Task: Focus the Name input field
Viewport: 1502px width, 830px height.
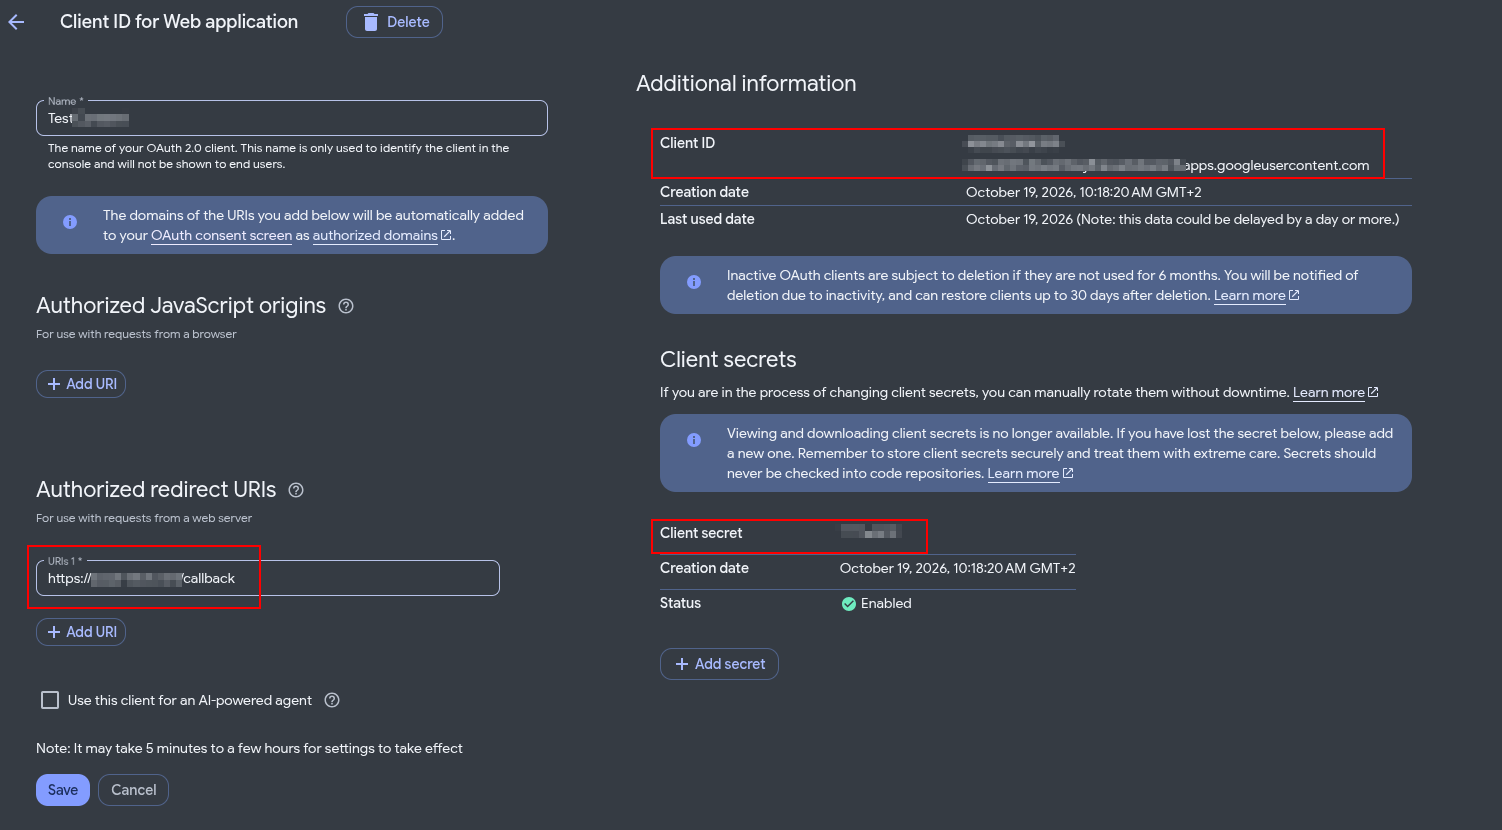Action: click(x=292, y=118)
